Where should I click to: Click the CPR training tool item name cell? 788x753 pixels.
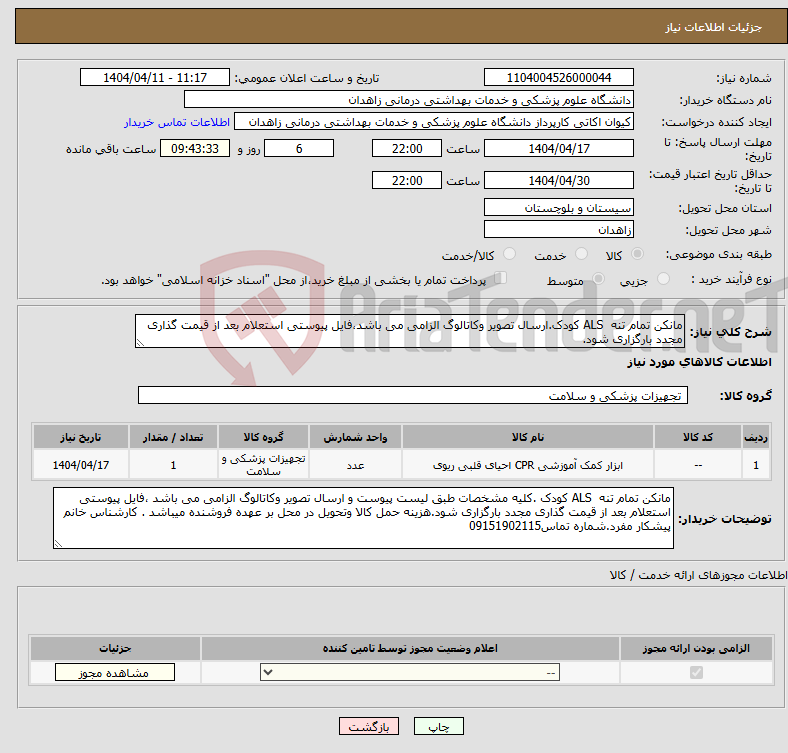[x=528, y=465]
